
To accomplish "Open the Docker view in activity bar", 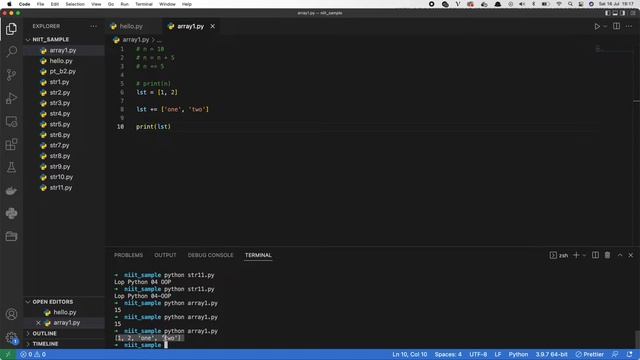I will click(11, 191).
